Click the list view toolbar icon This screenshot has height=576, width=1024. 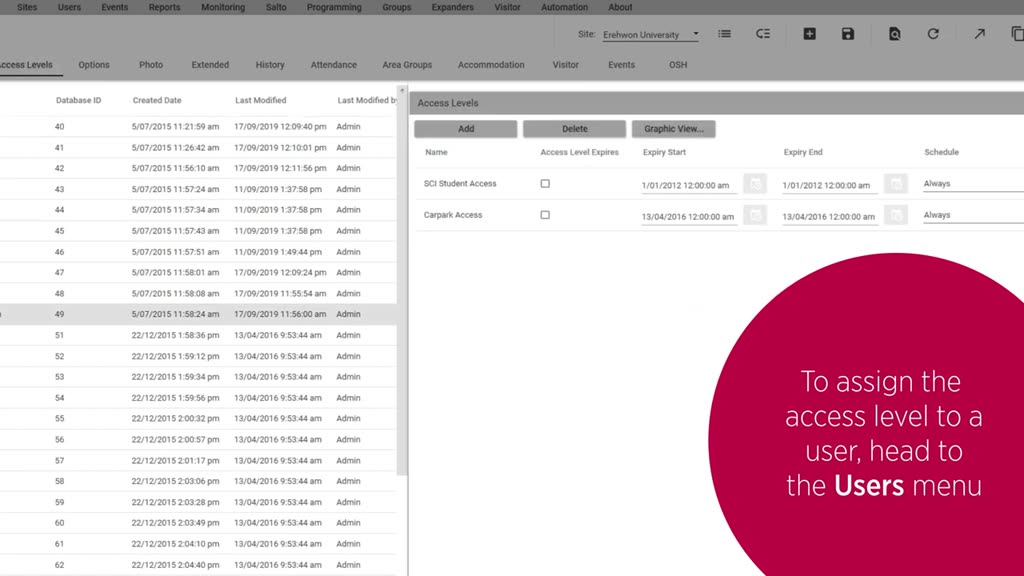click(x=724, y=33)
